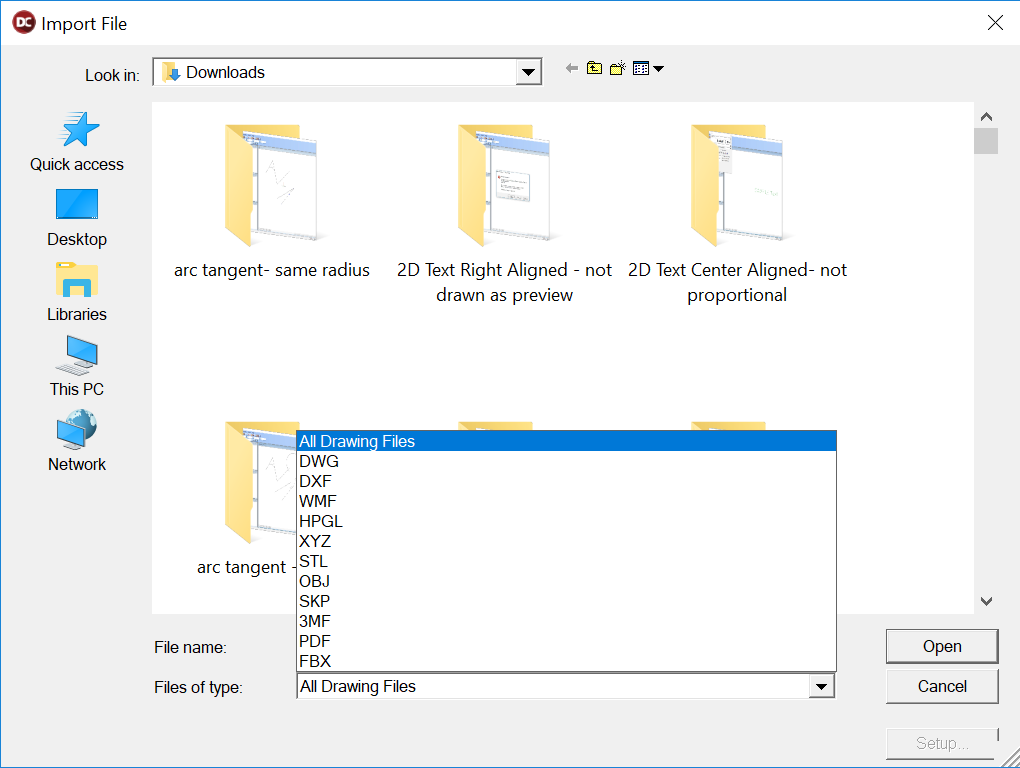Collapse the Files of type dropdown arrow

tap(821, 686)
